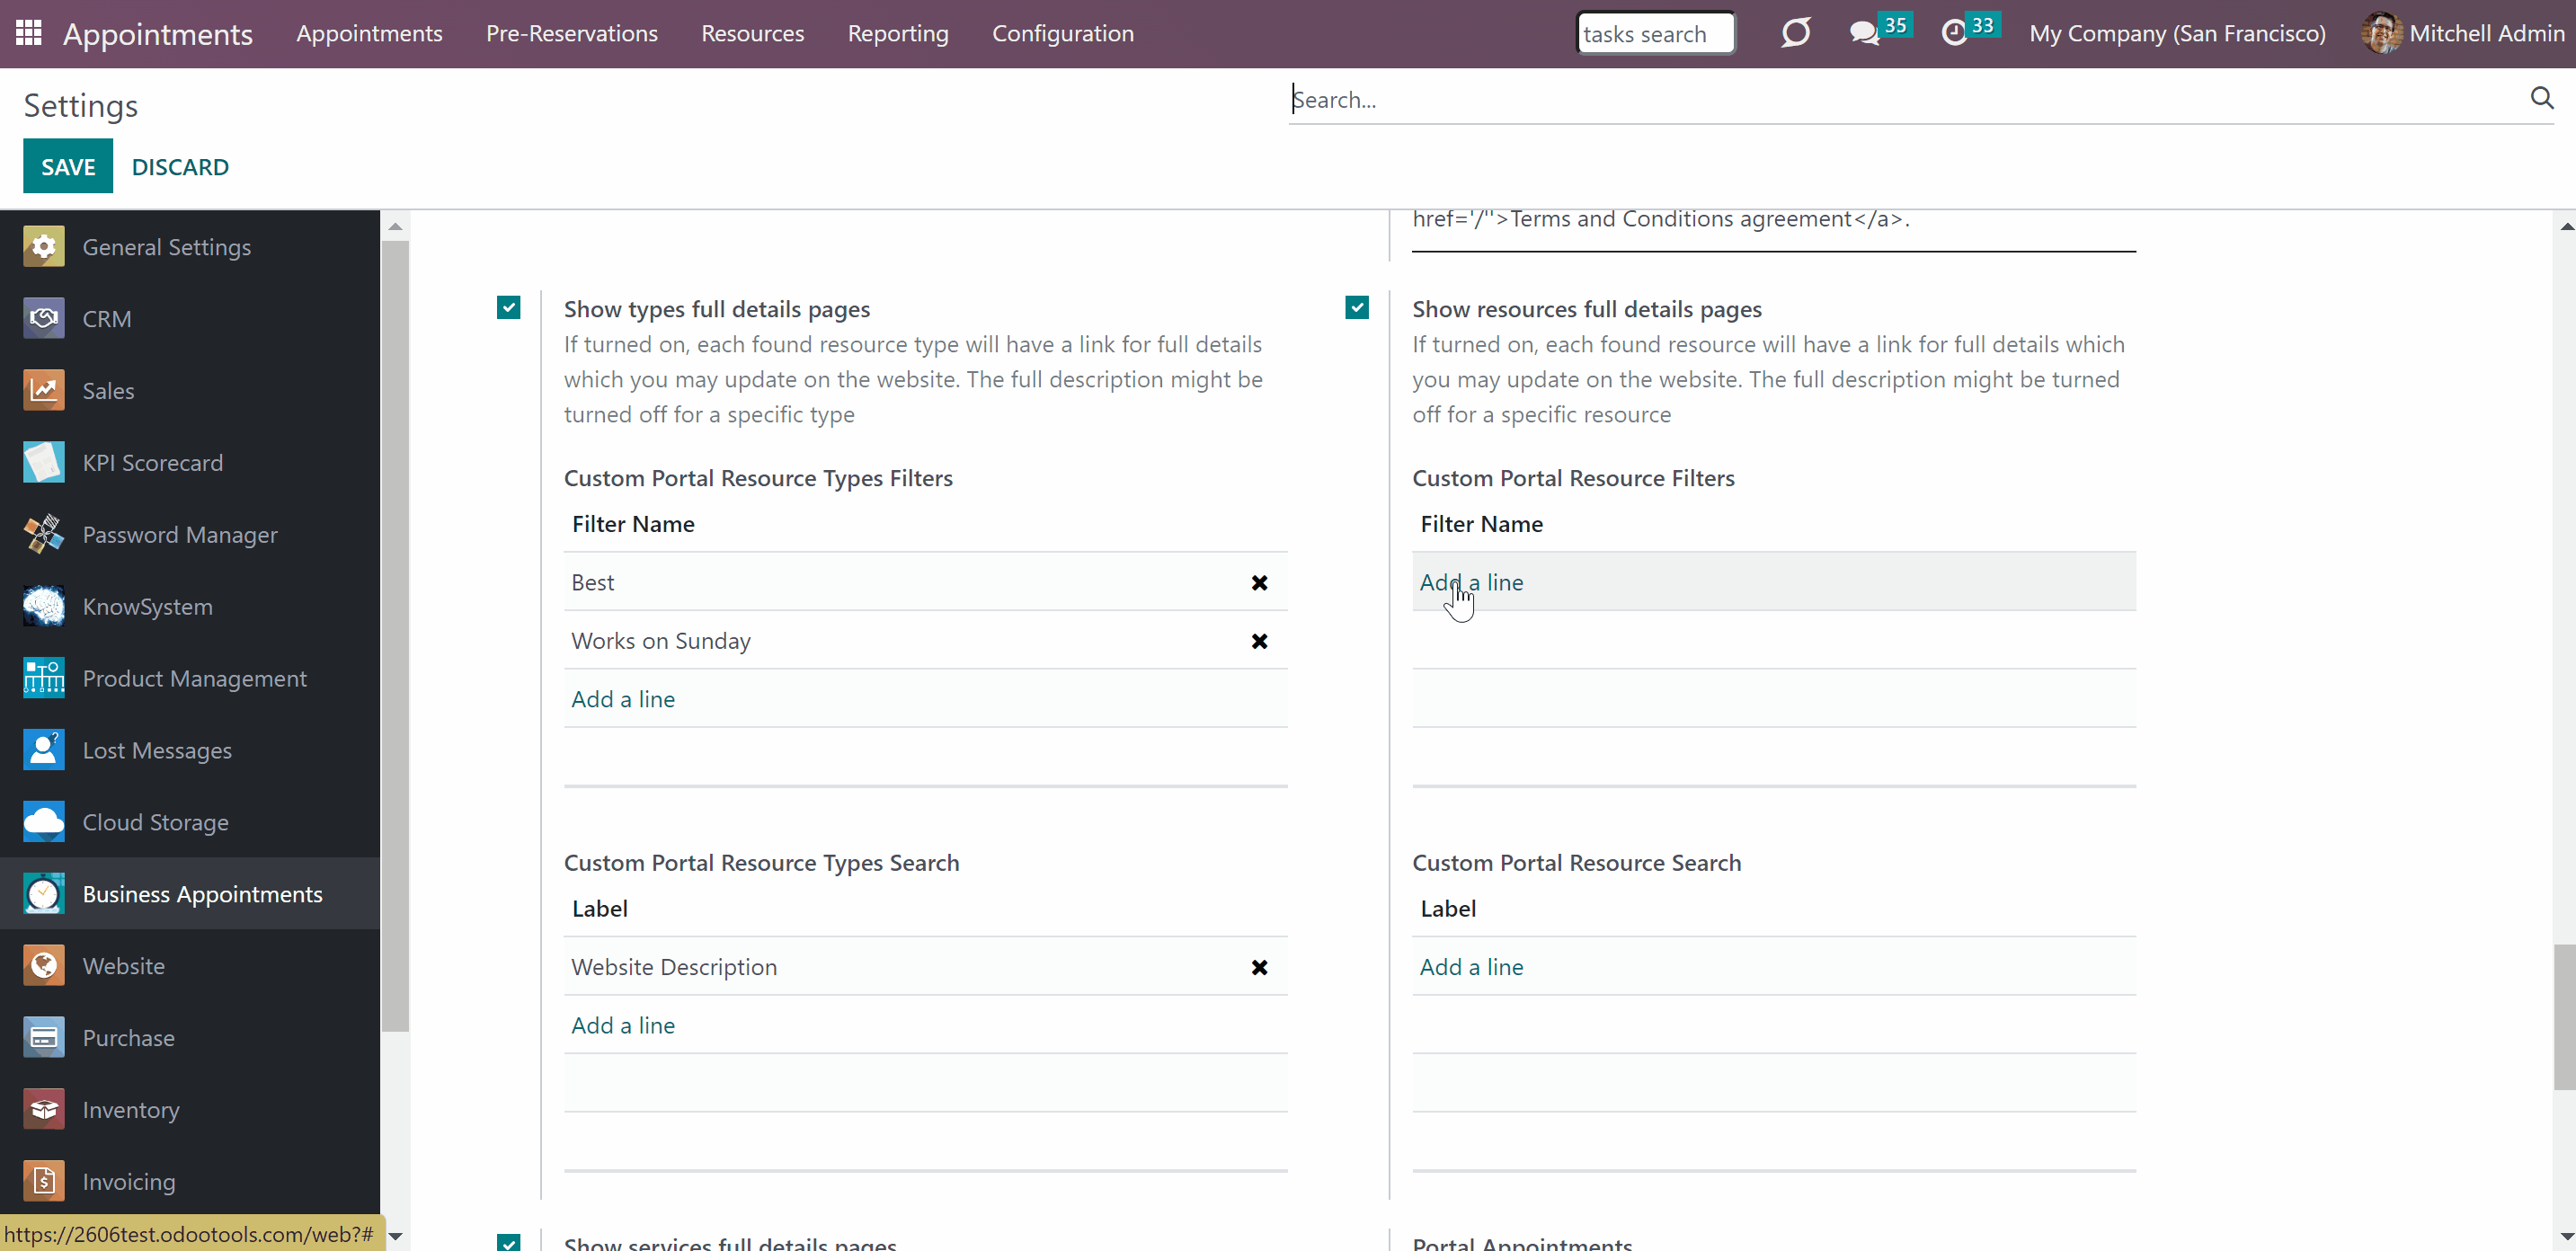
Task: Focus the tasks search field
Action: (1655, 33)
